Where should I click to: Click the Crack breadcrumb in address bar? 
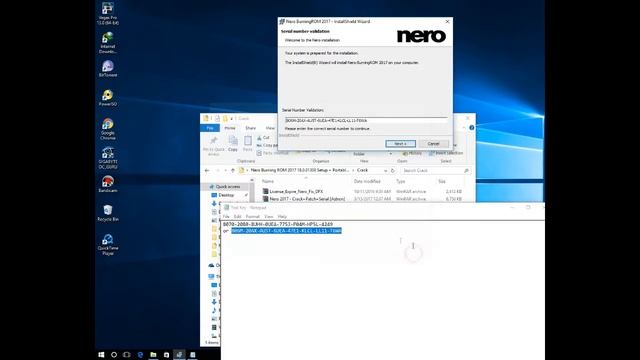pos(362,170)
